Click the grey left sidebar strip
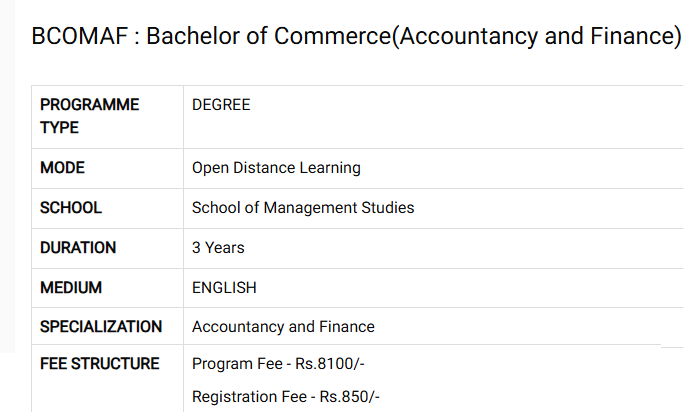 (7, 176)
